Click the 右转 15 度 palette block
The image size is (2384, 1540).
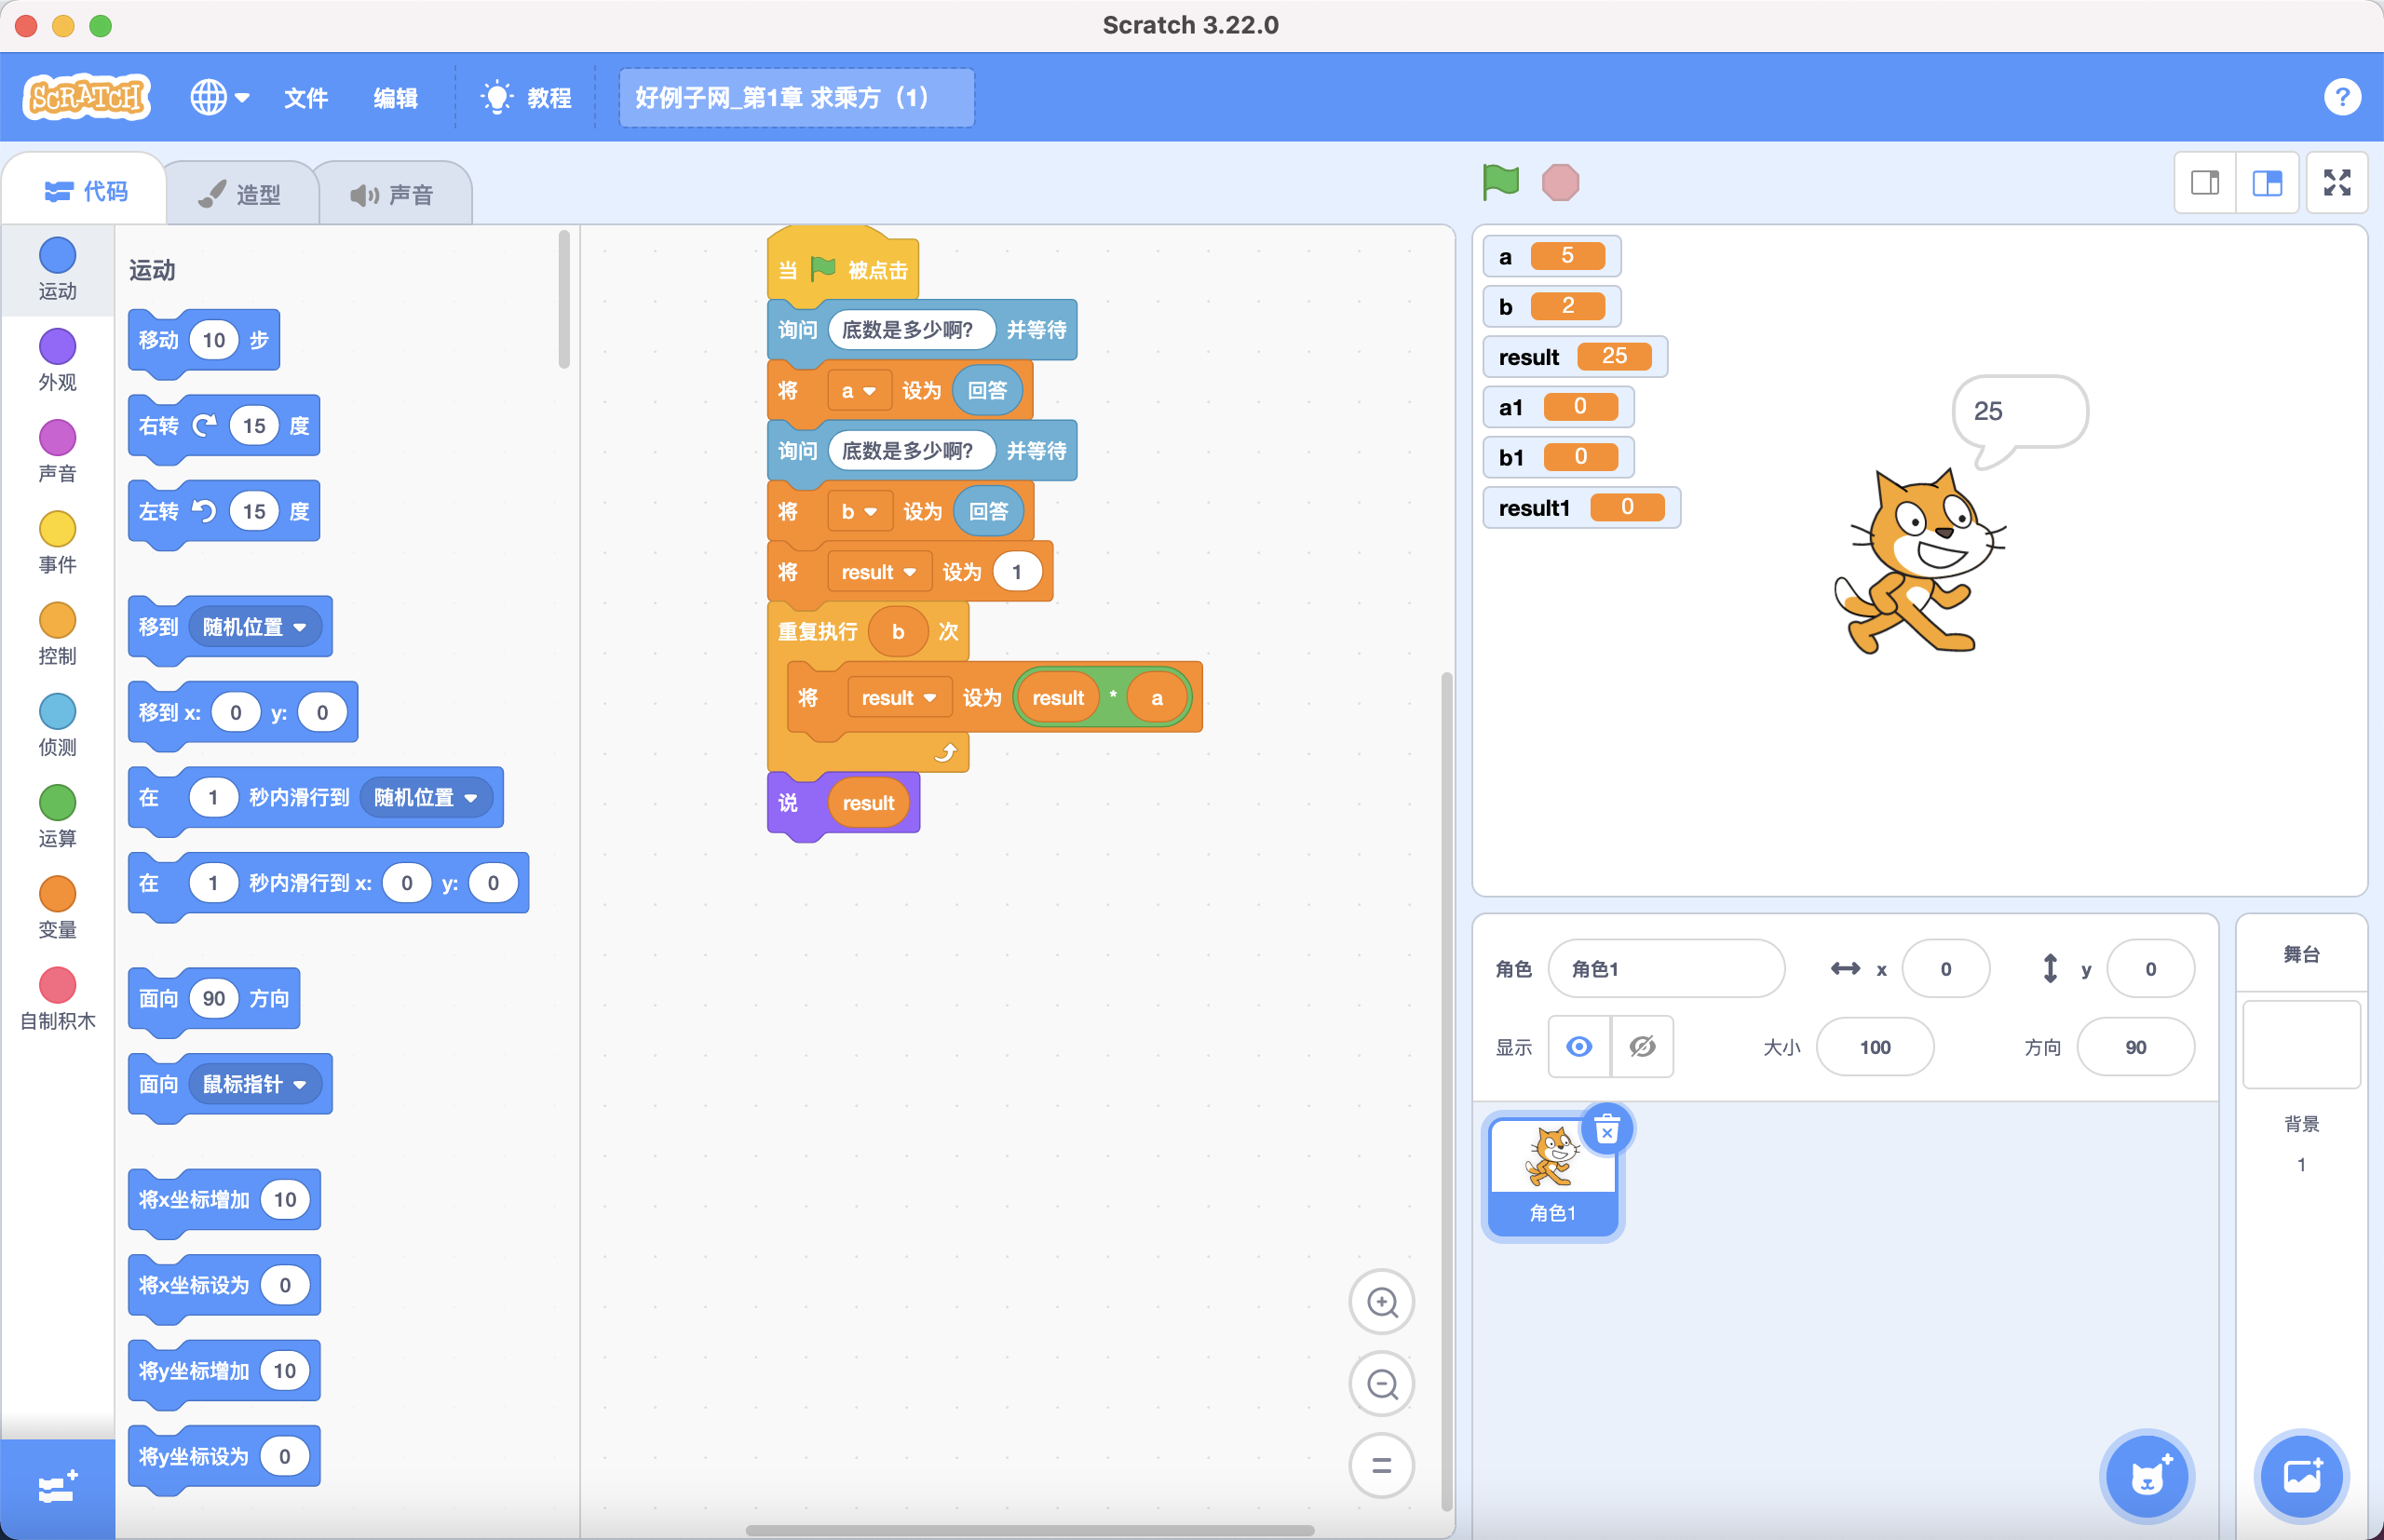tap(223, 426)
